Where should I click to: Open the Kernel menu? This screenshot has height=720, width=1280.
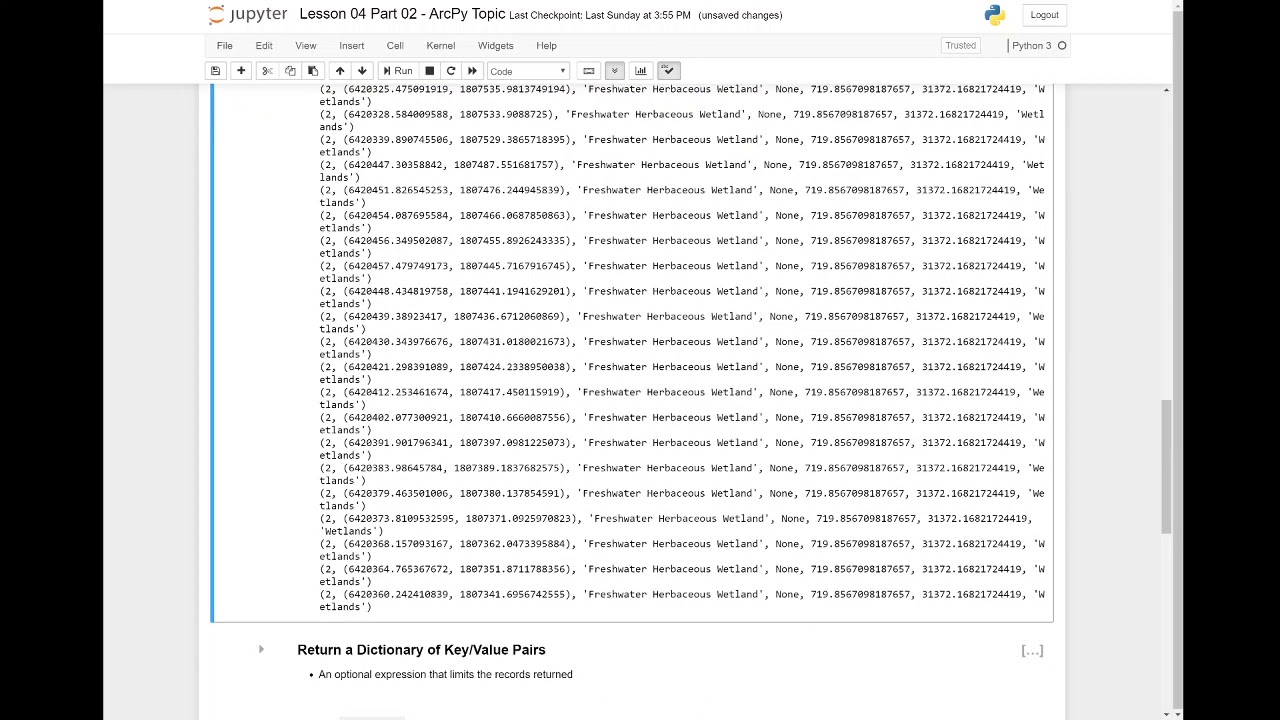(441, 45)
